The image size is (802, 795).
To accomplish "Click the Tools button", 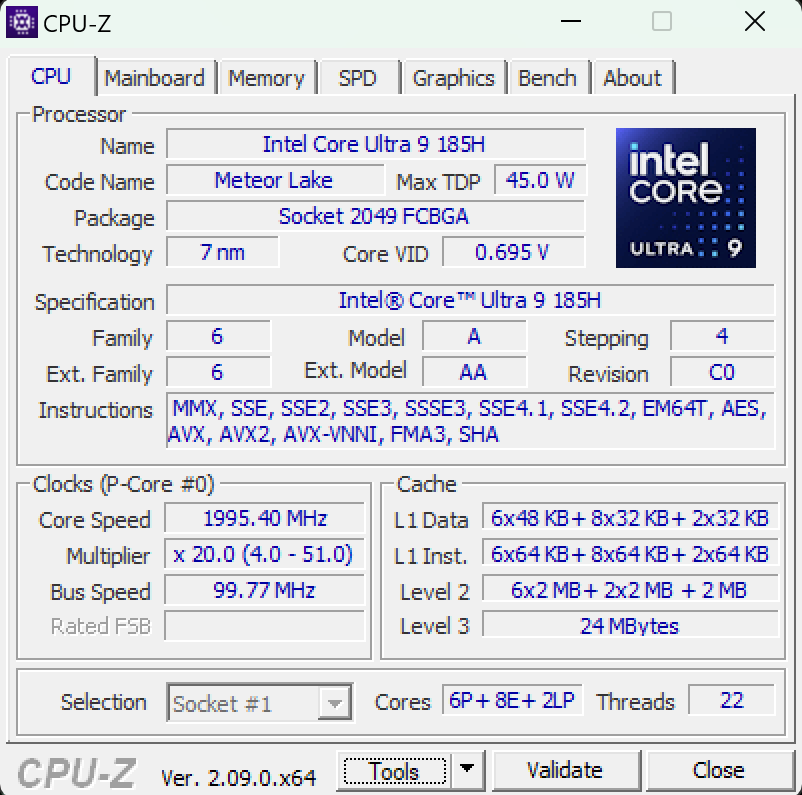I will (394, 770).
